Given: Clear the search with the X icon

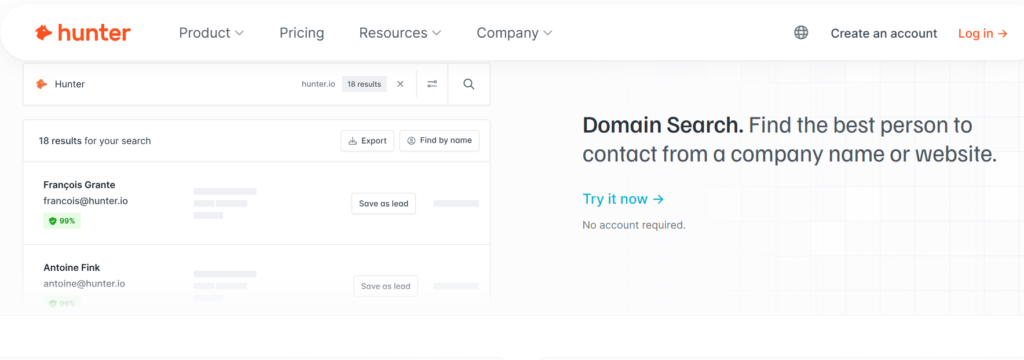Looking at the screenshot, I should (x=400, y=84).
